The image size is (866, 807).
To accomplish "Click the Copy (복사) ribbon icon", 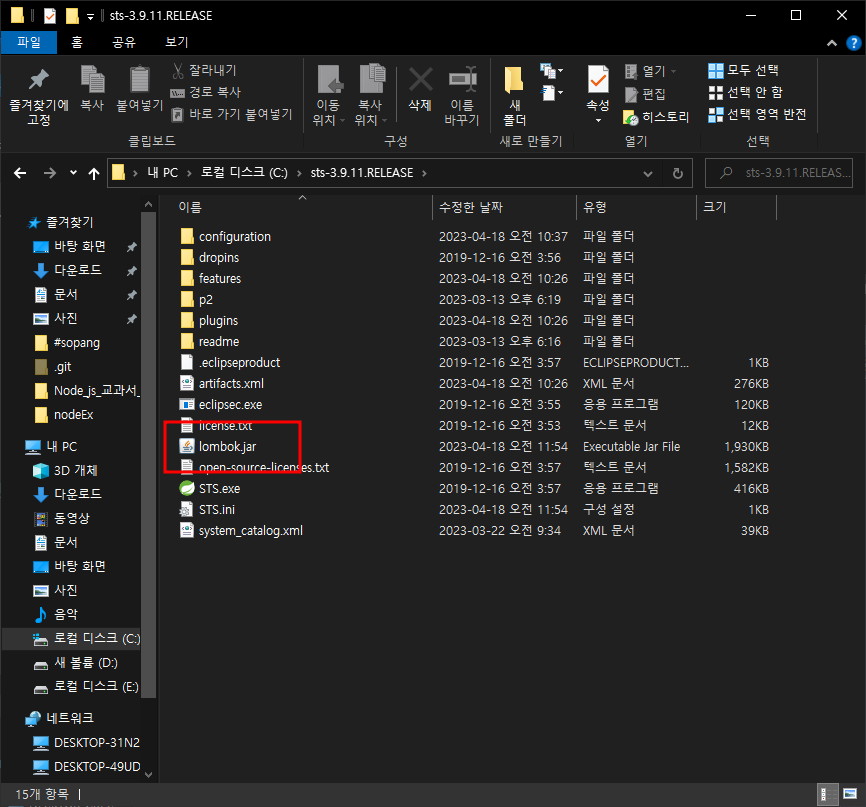I will (92, 79).
